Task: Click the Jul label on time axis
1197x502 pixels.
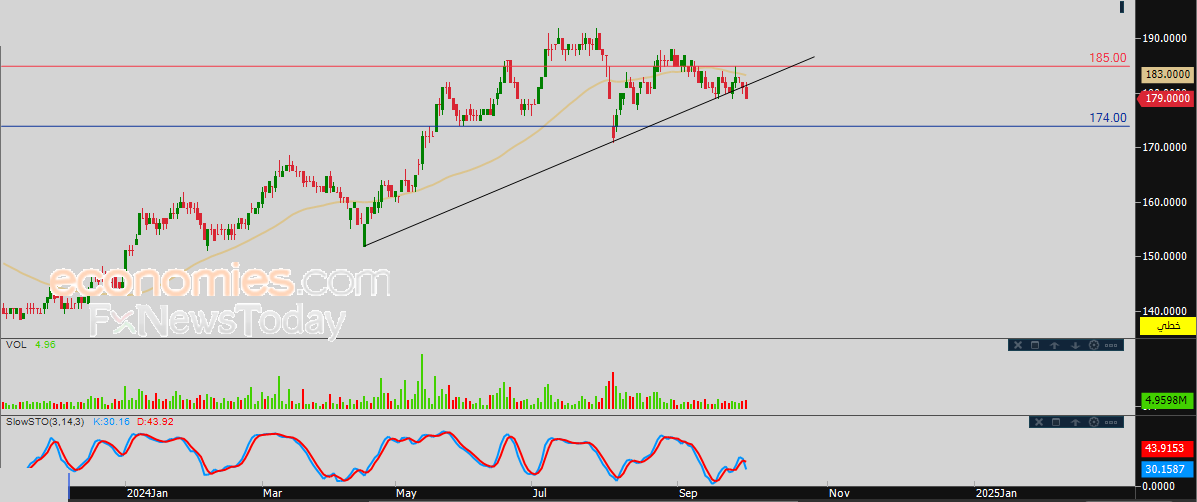Action: tap(541, 494)
